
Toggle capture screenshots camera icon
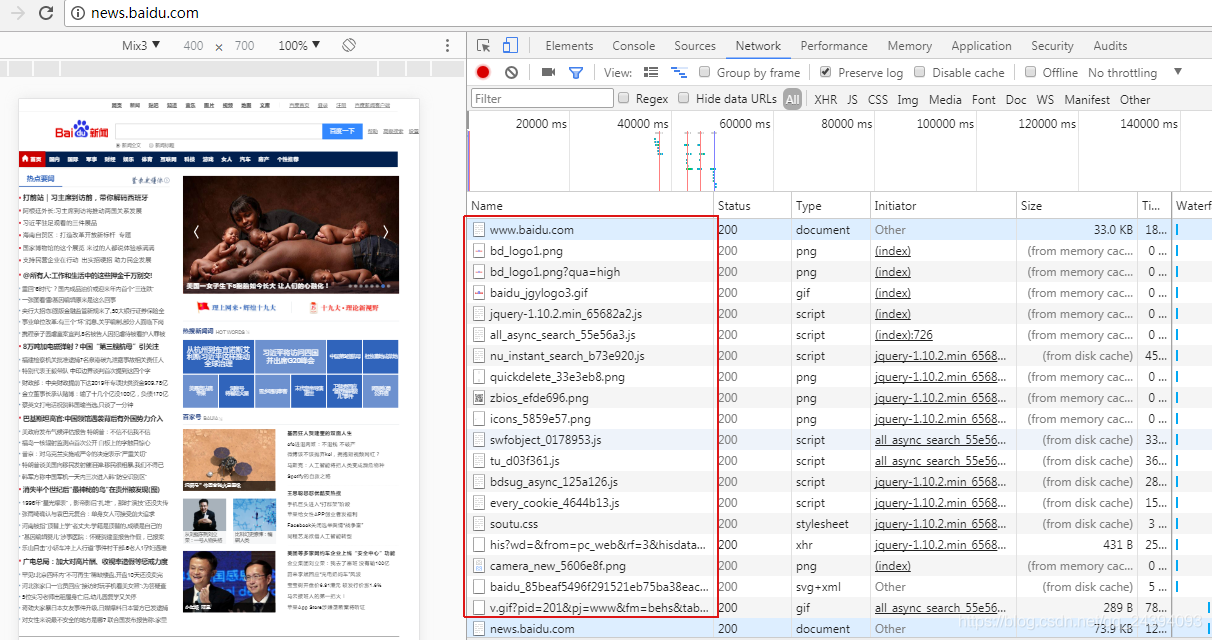pos(548,72)
